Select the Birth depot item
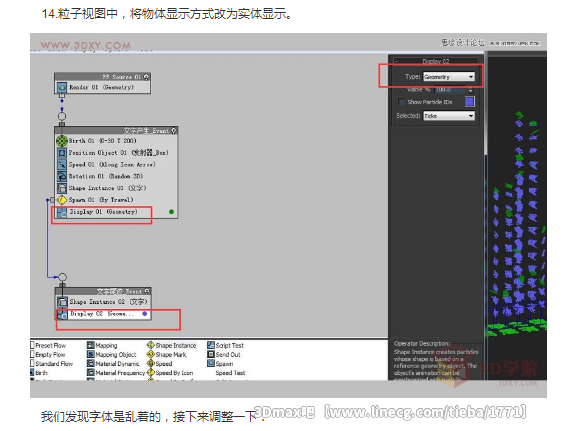This screenshot has width=566, height=431. [39, 373]
